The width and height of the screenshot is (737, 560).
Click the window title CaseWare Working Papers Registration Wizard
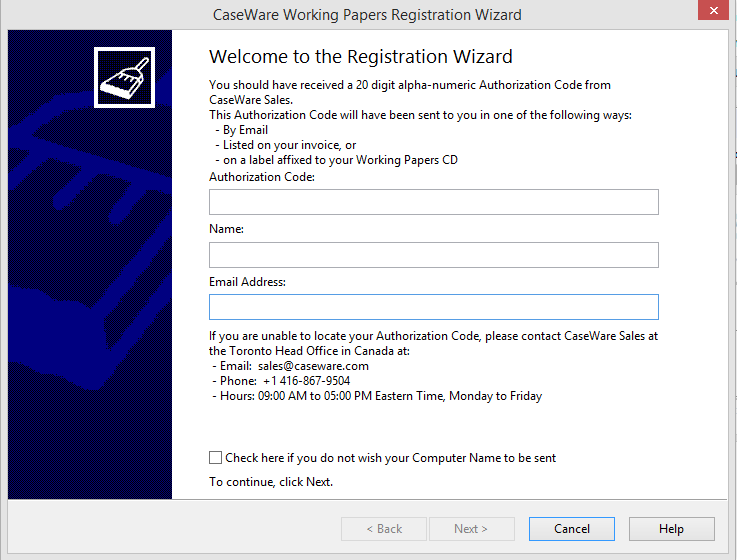[x=367, y=15]
